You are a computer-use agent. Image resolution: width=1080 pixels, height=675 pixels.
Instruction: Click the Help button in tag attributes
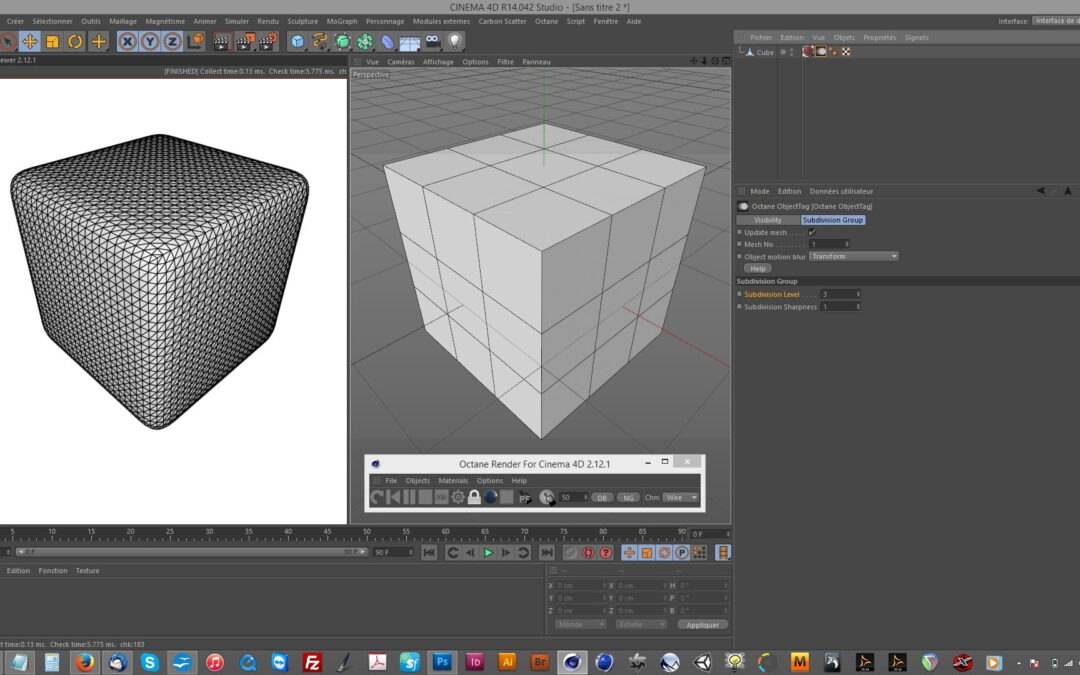pos(757,268)
